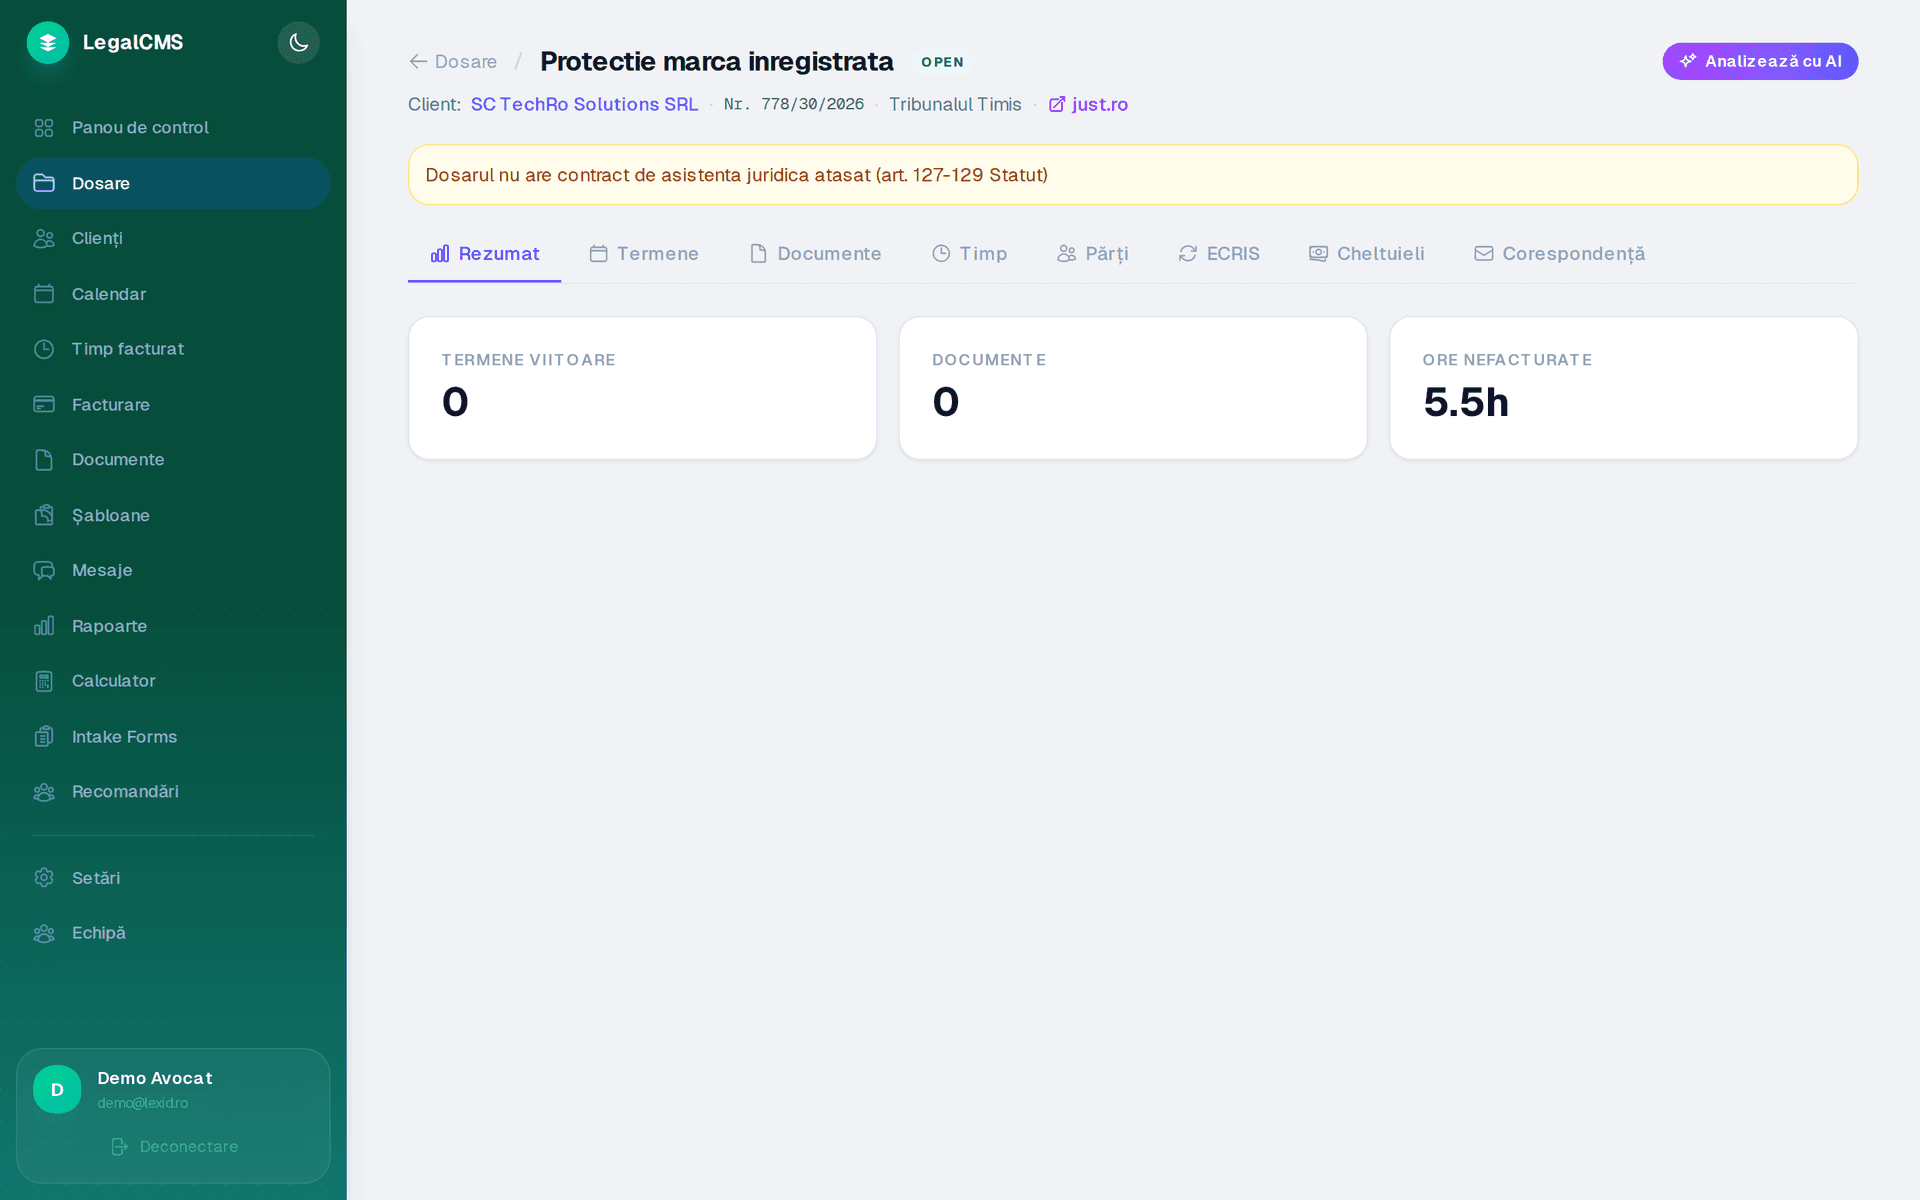Screen dimensions: 1920x1200
Task: Switch to the Termene tab
Action: click(x=644, y=254)
